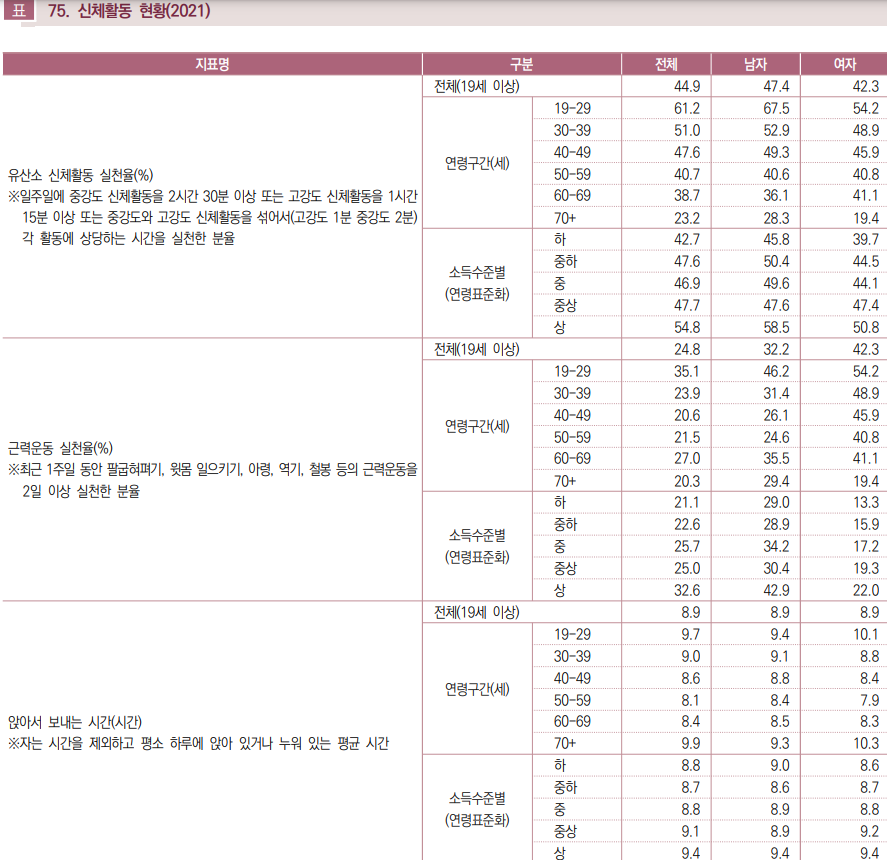Click the 58.5 value for men income '상'
This screenshot has width=887, height=860.
tap(776, 328)
